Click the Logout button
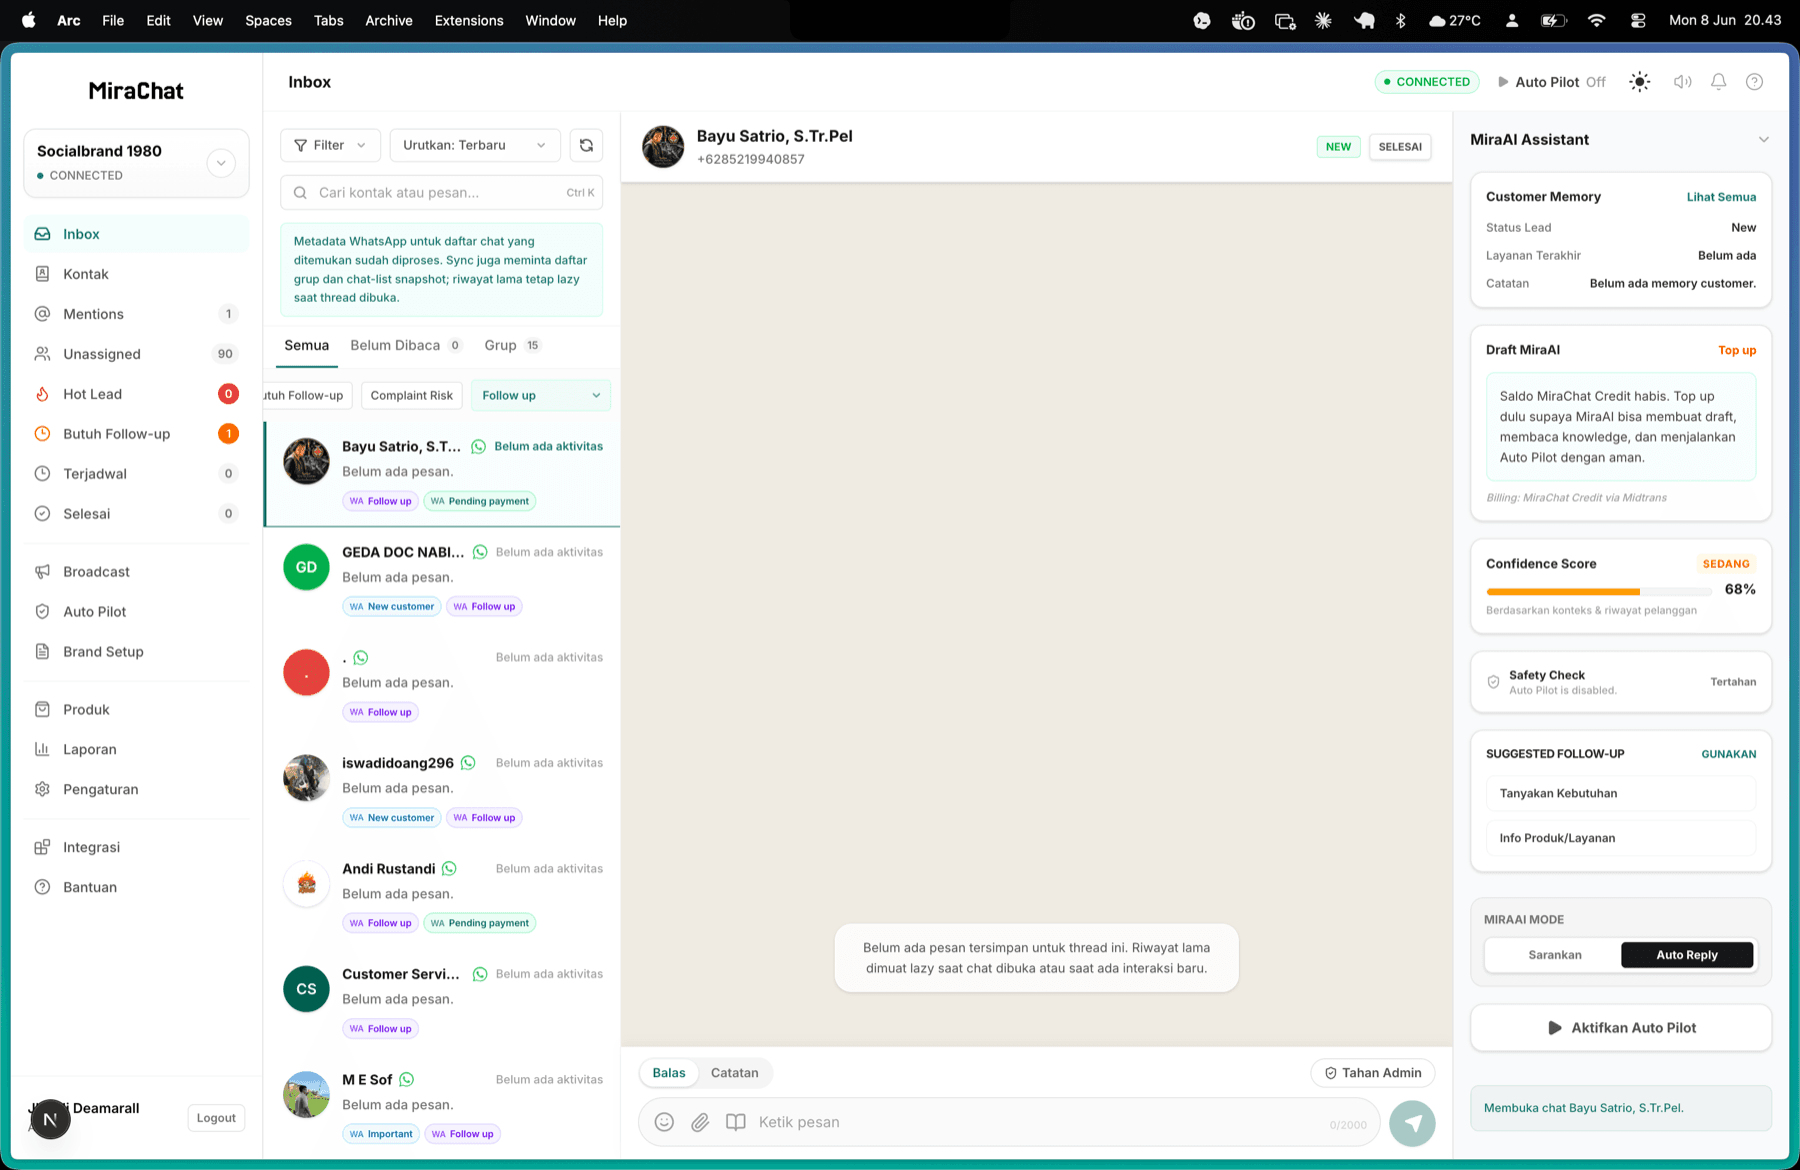This screenshot has width=1800, height=1170. (216, 1118)
